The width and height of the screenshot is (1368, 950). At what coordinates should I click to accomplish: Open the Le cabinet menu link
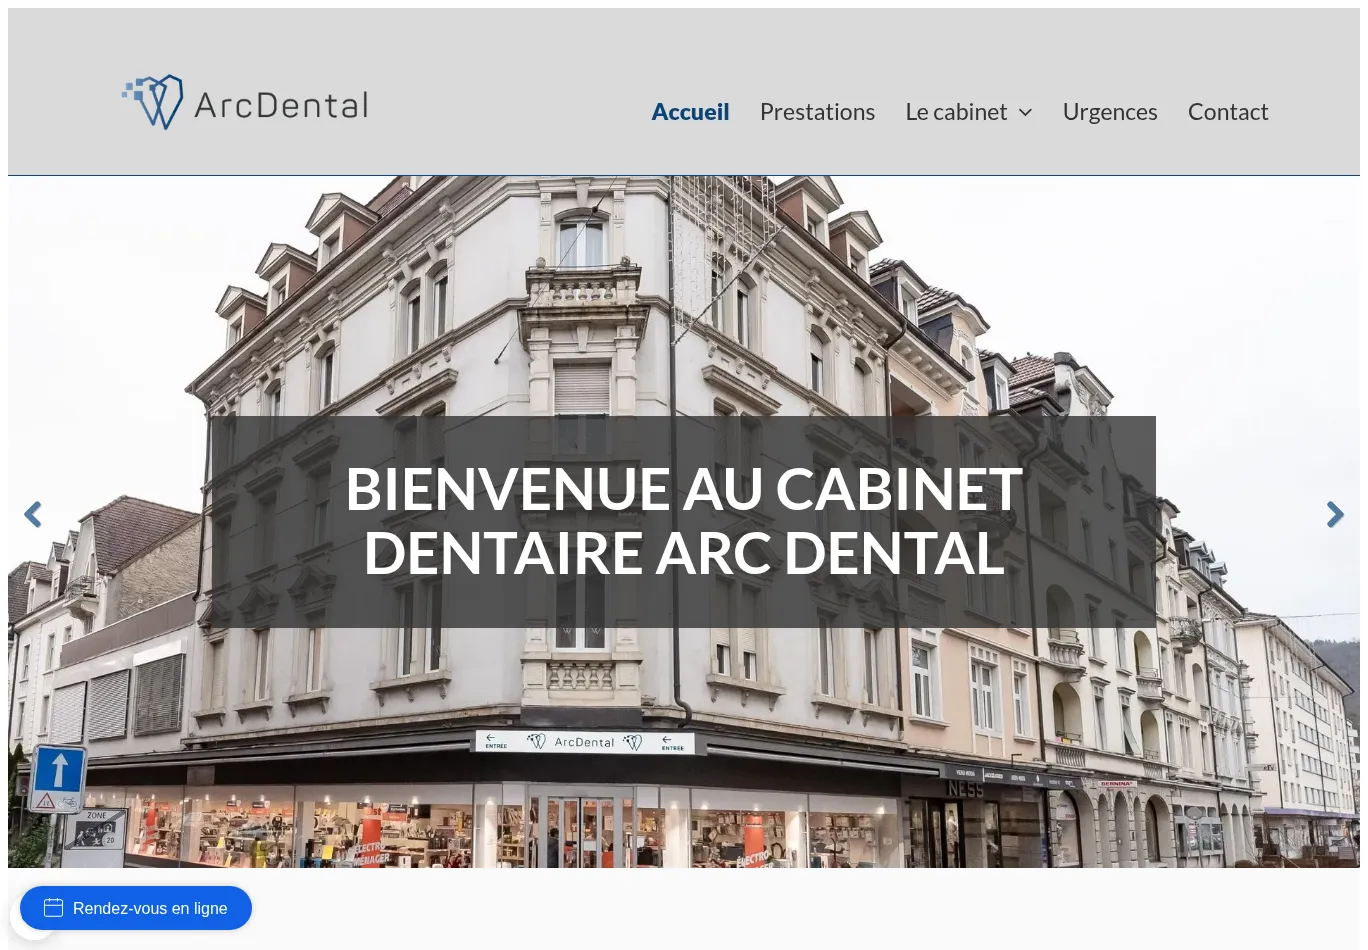coord(955,112)
